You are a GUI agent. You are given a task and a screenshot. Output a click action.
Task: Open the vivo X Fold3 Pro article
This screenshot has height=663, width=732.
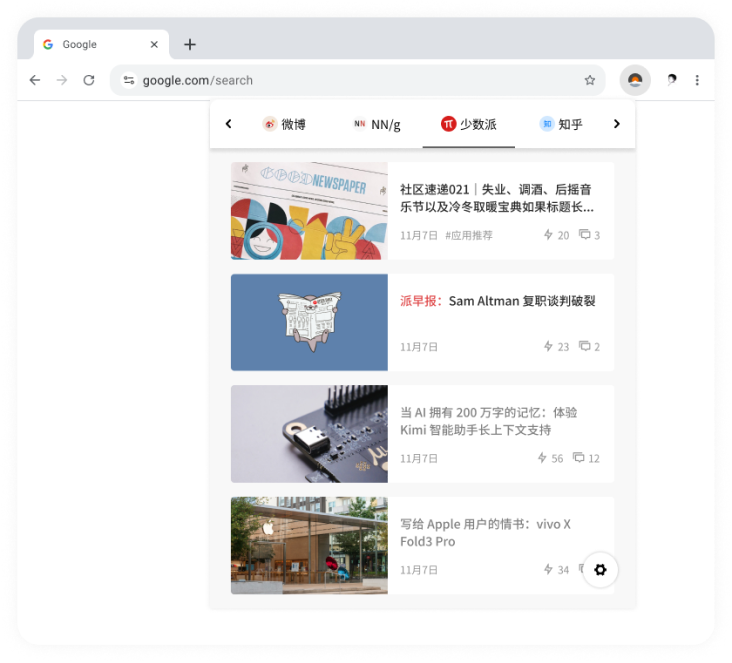pos(485,533)
